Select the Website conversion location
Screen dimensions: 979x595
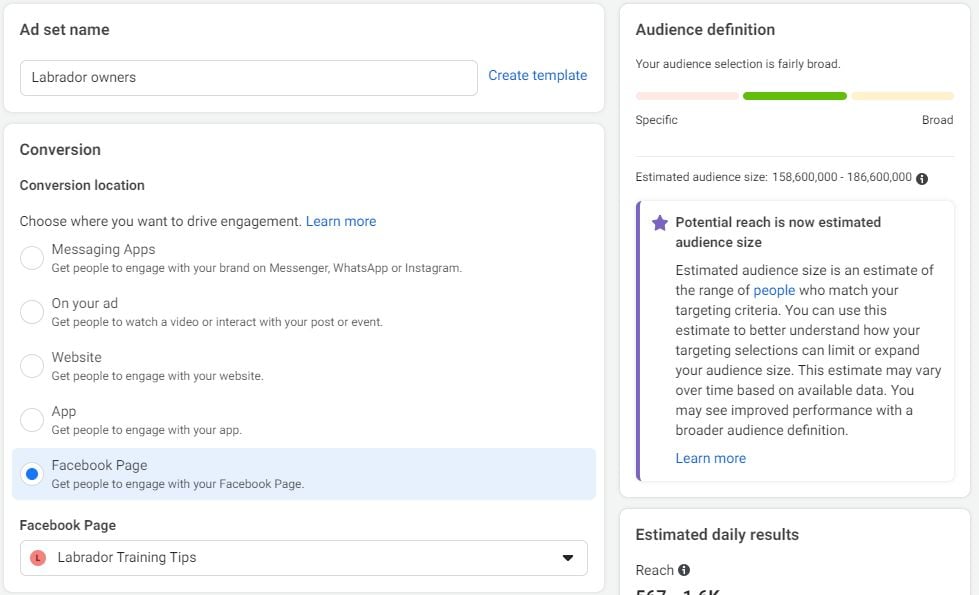click(x=30, y=364)
